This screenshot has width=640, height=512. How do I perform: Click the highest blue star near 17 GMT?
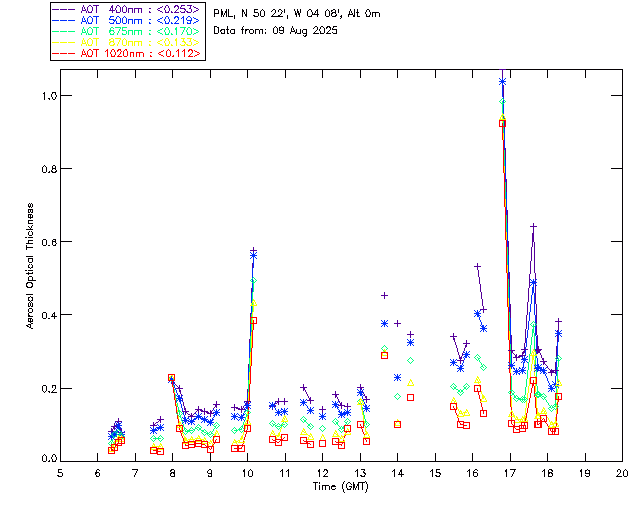pyautogui.click(x=502, y=81)
